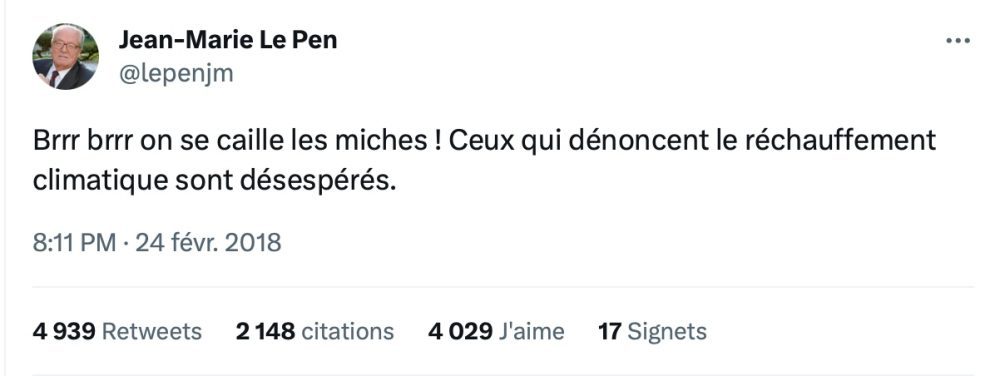Click Jean-Marie Le Pen's profile avatar
The height and width of the screenshot is (376, 1000).
[65, 56]
